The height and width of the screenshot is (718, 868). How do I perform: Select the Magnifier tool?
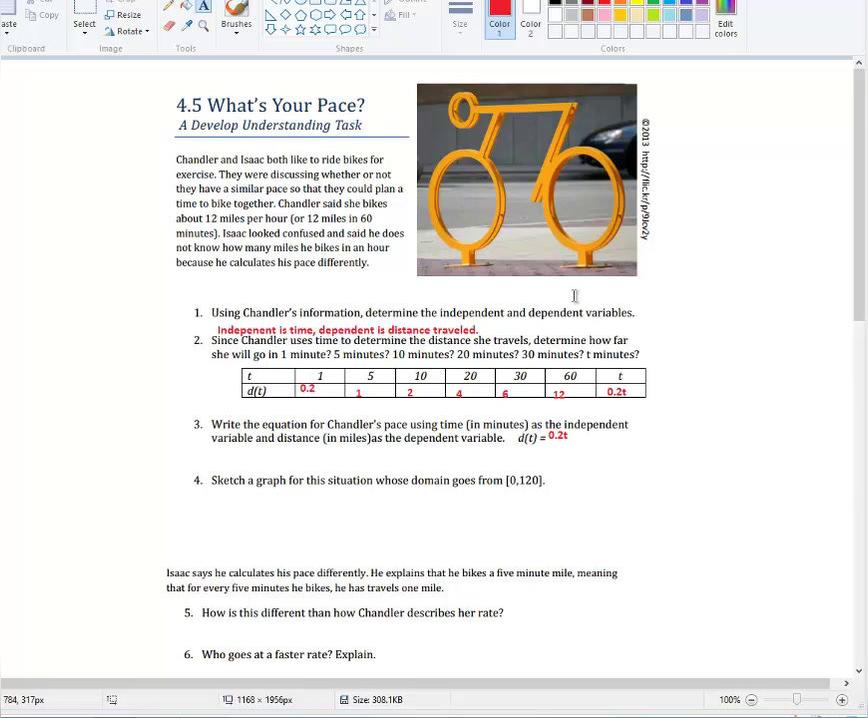point(204,25)
